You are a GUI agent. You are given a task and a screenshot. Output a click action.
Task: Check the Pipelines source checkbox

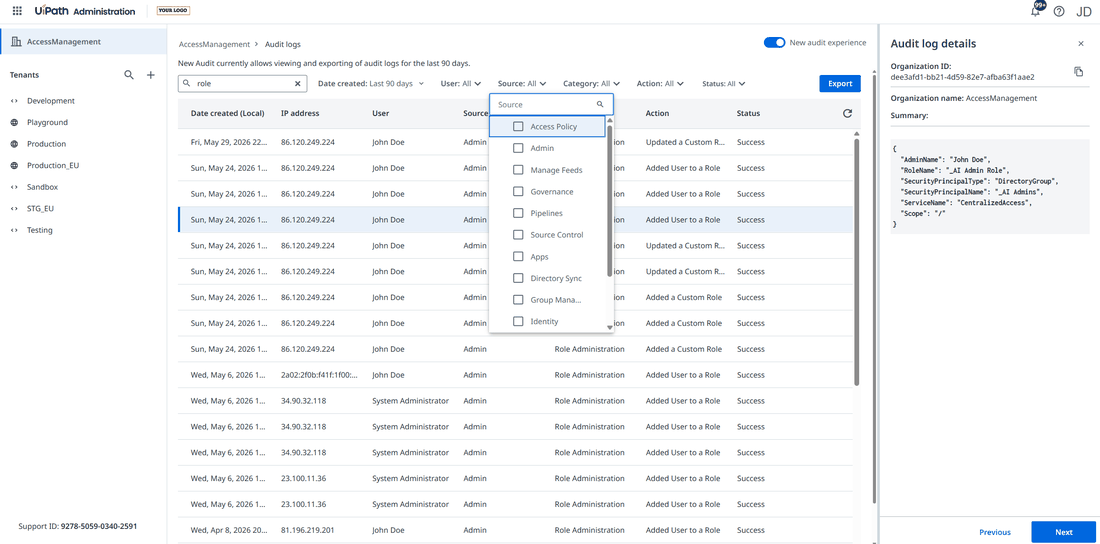[518, 213]
